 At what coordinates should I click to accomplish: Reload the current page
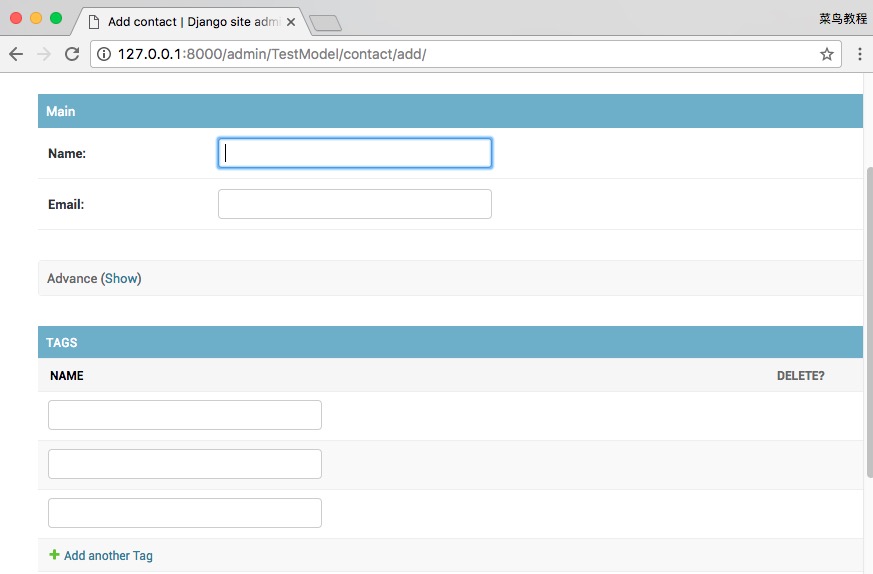coord(72,54)
